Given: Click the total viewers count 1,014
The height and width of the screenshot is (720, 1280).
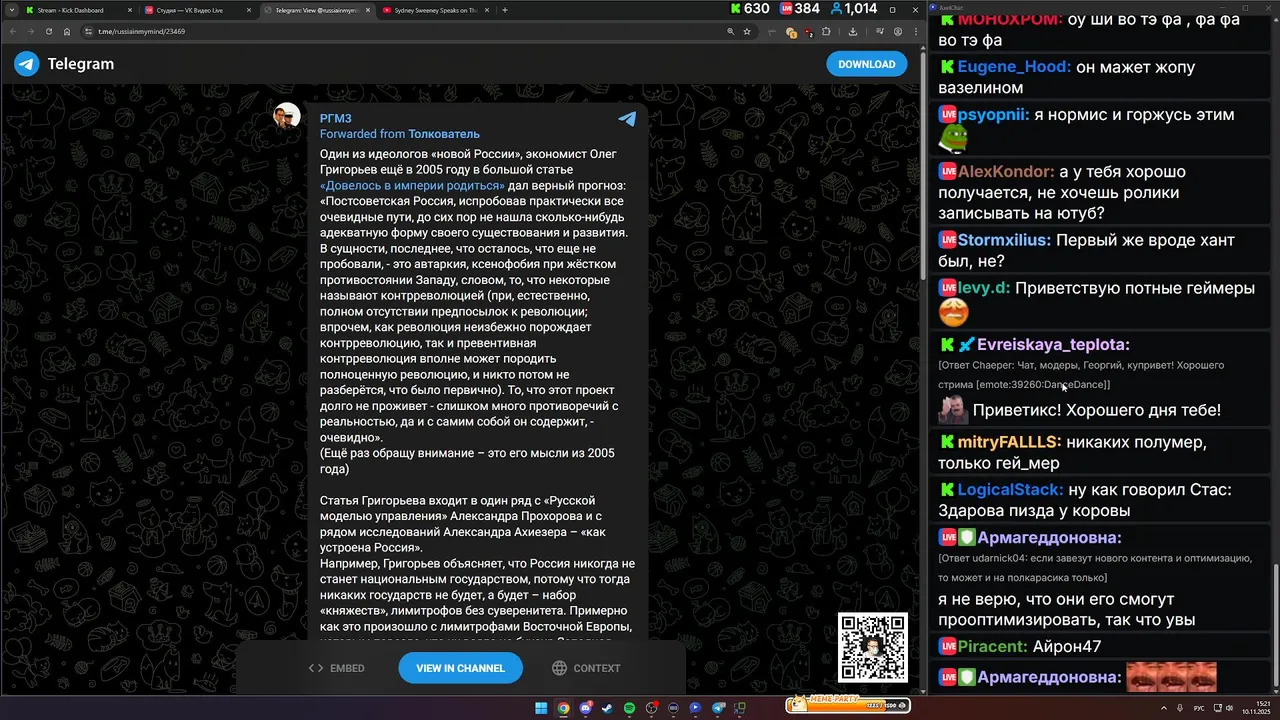Looking at the screenshot, I should pyautogui.click(x=854, y=9).
